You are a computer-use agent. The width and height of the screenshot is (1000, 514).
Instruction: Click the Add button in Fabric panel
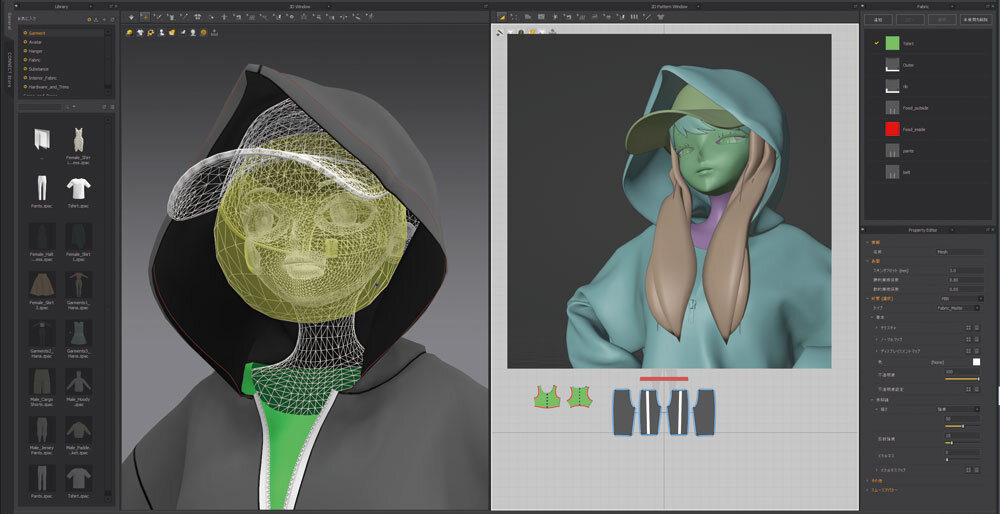[879, 19]
